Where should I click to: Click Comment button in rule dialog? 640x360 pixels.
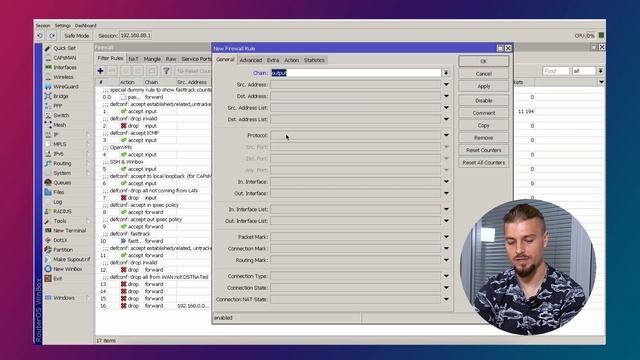pos(484,113)
